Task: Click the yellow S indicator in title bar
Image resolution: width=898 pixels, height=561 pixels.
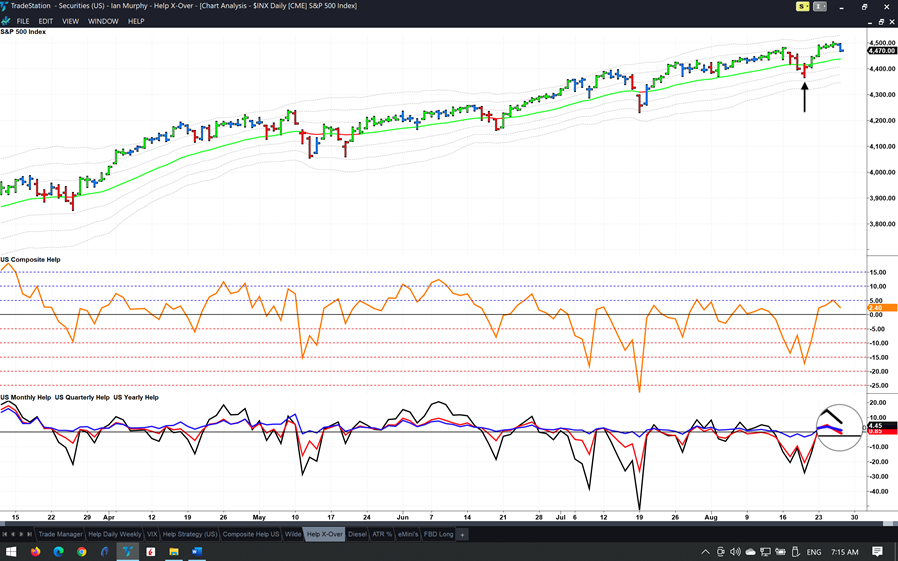Action: click(x=802, y=7)
